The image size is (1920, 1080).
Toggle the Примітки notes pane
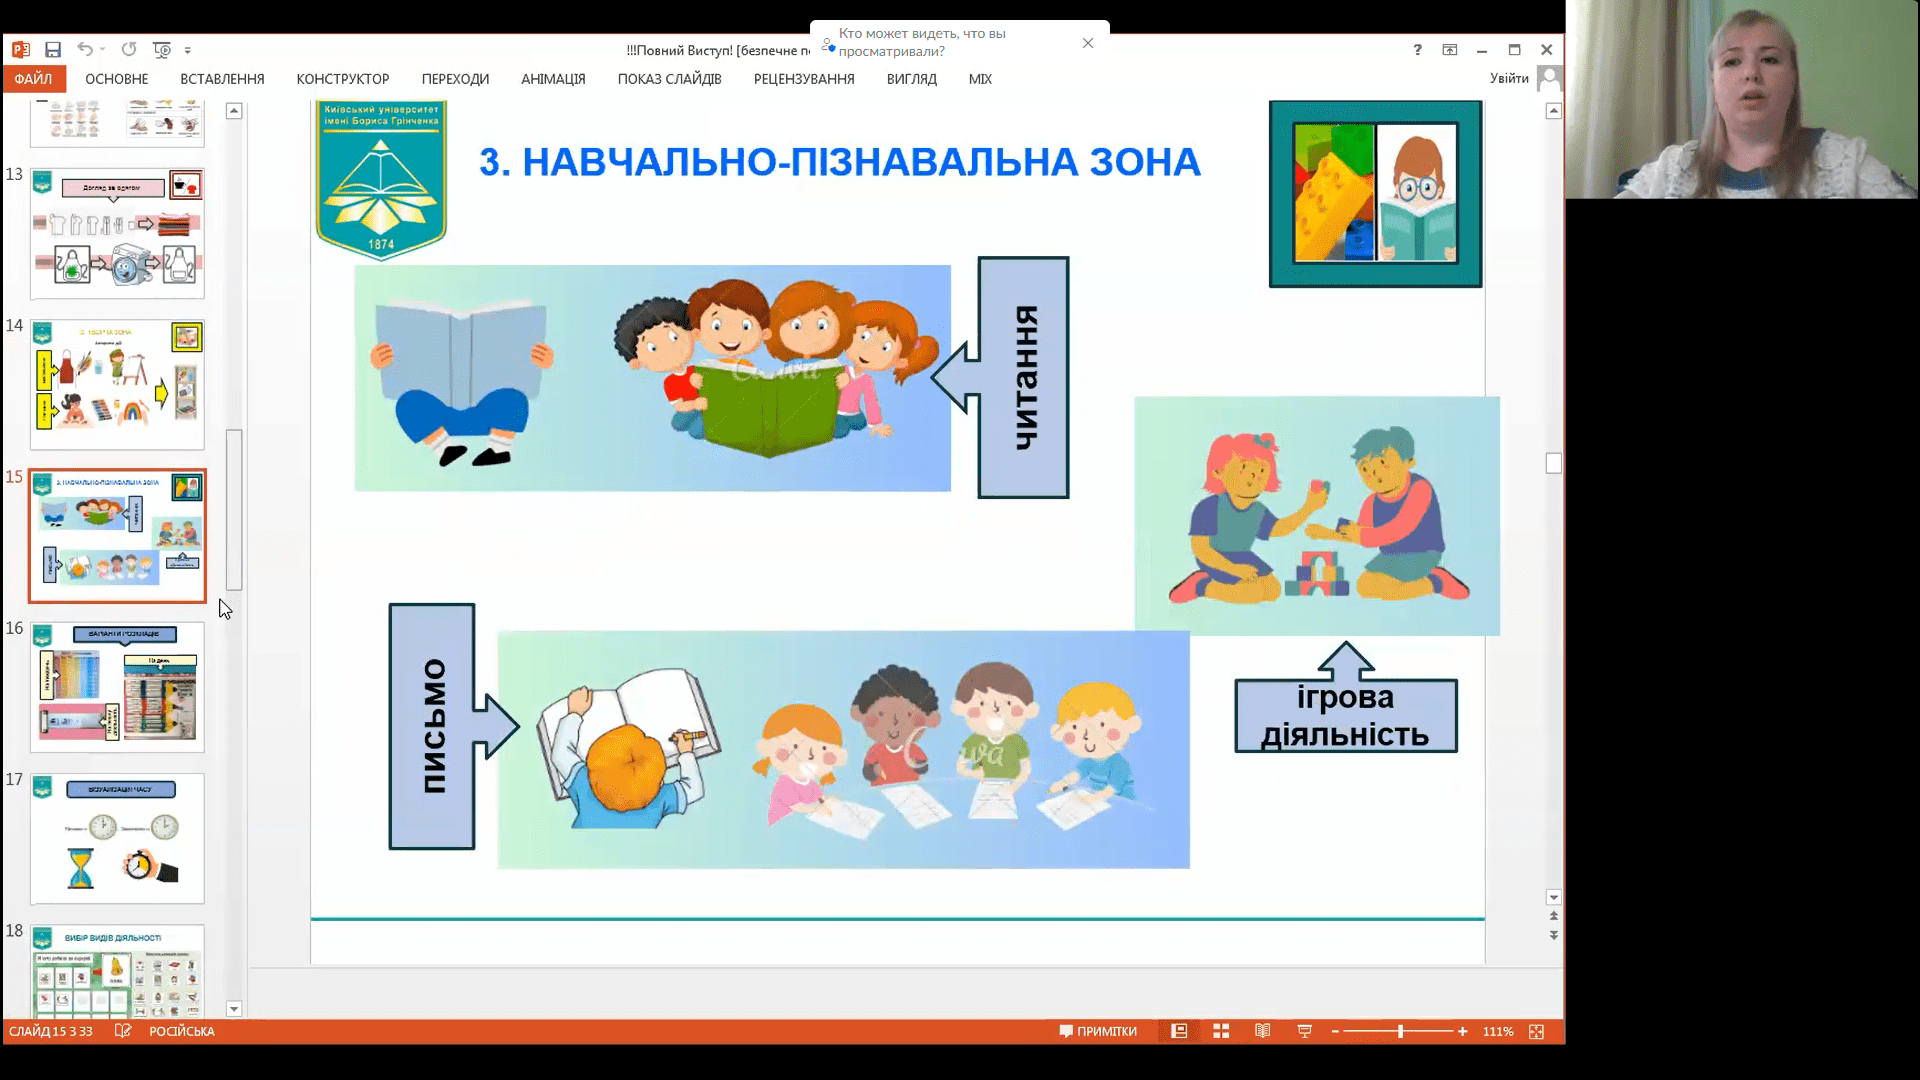click(1098, 1031)
